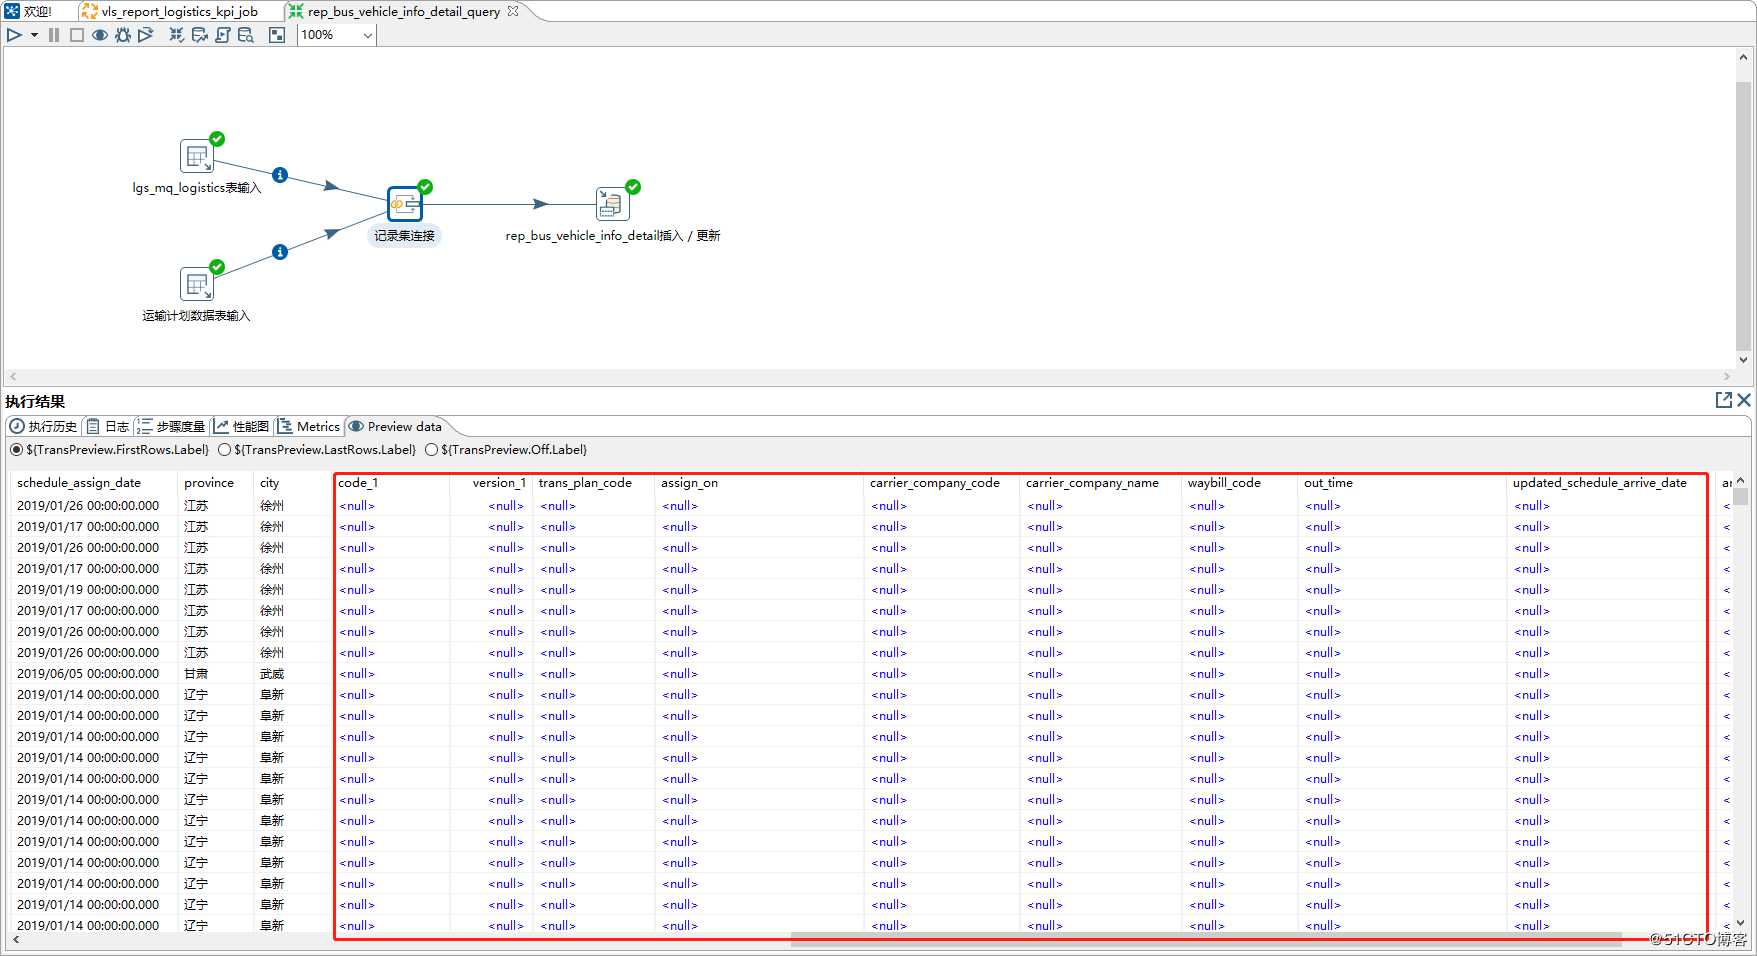Screen dimensions: 1757x956
Task: Click the canvas horizontal scroll-right arrow
Action: click(x=1726, y=377)
